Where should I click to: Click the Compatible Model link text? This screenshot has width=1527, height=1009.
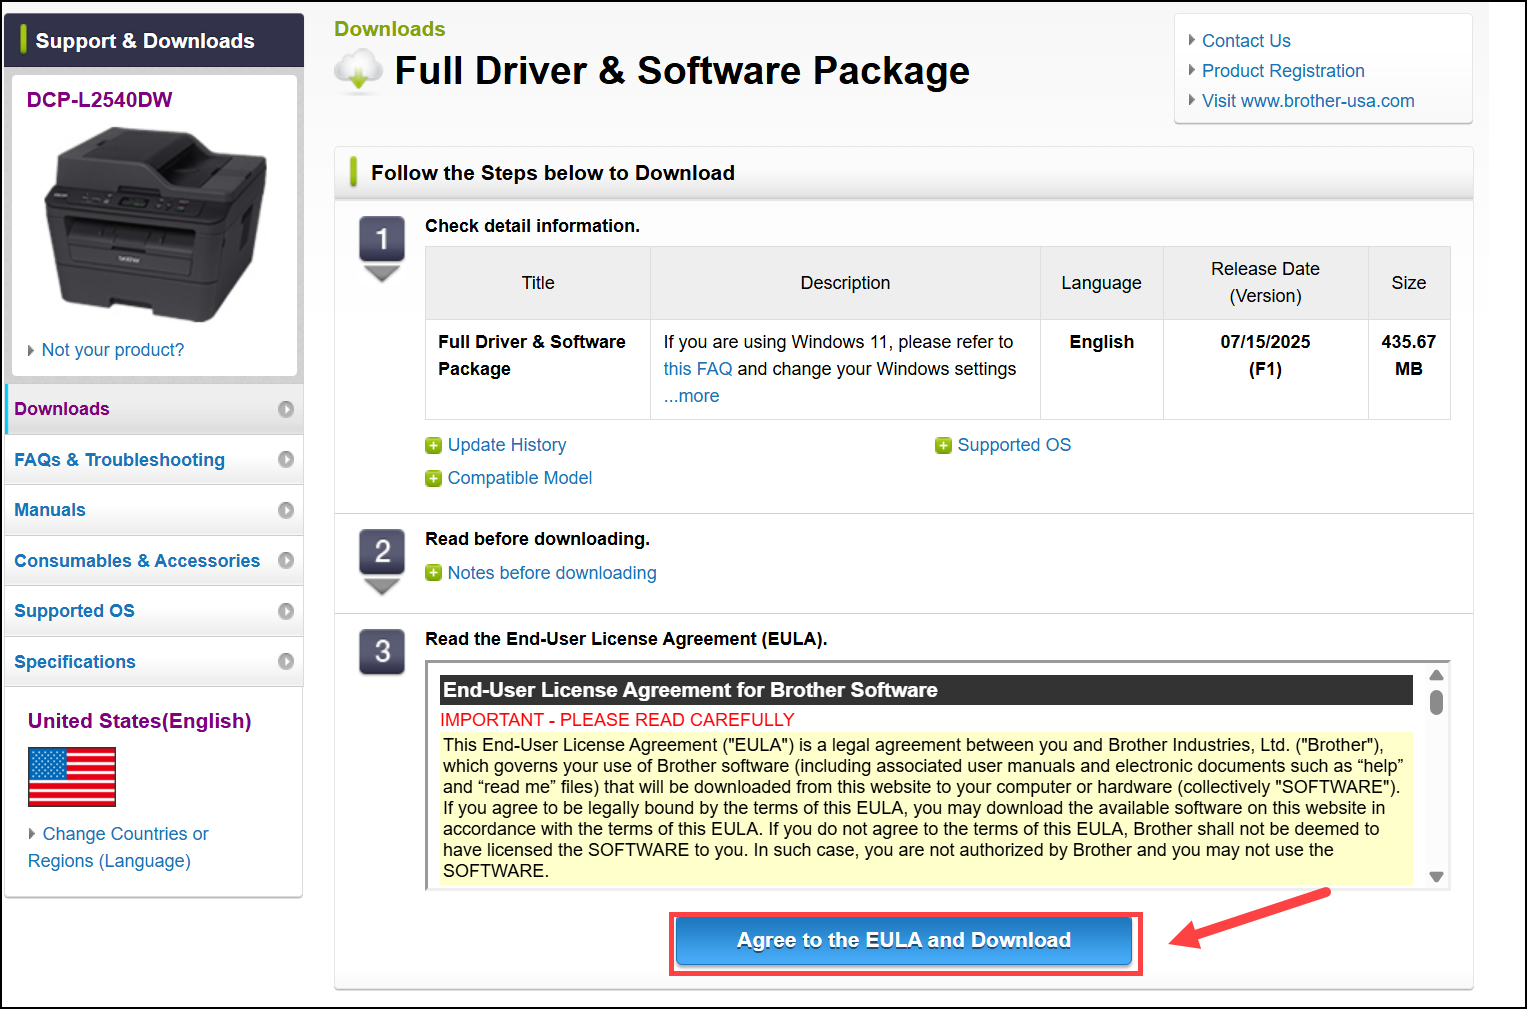[x=520, y=478]
